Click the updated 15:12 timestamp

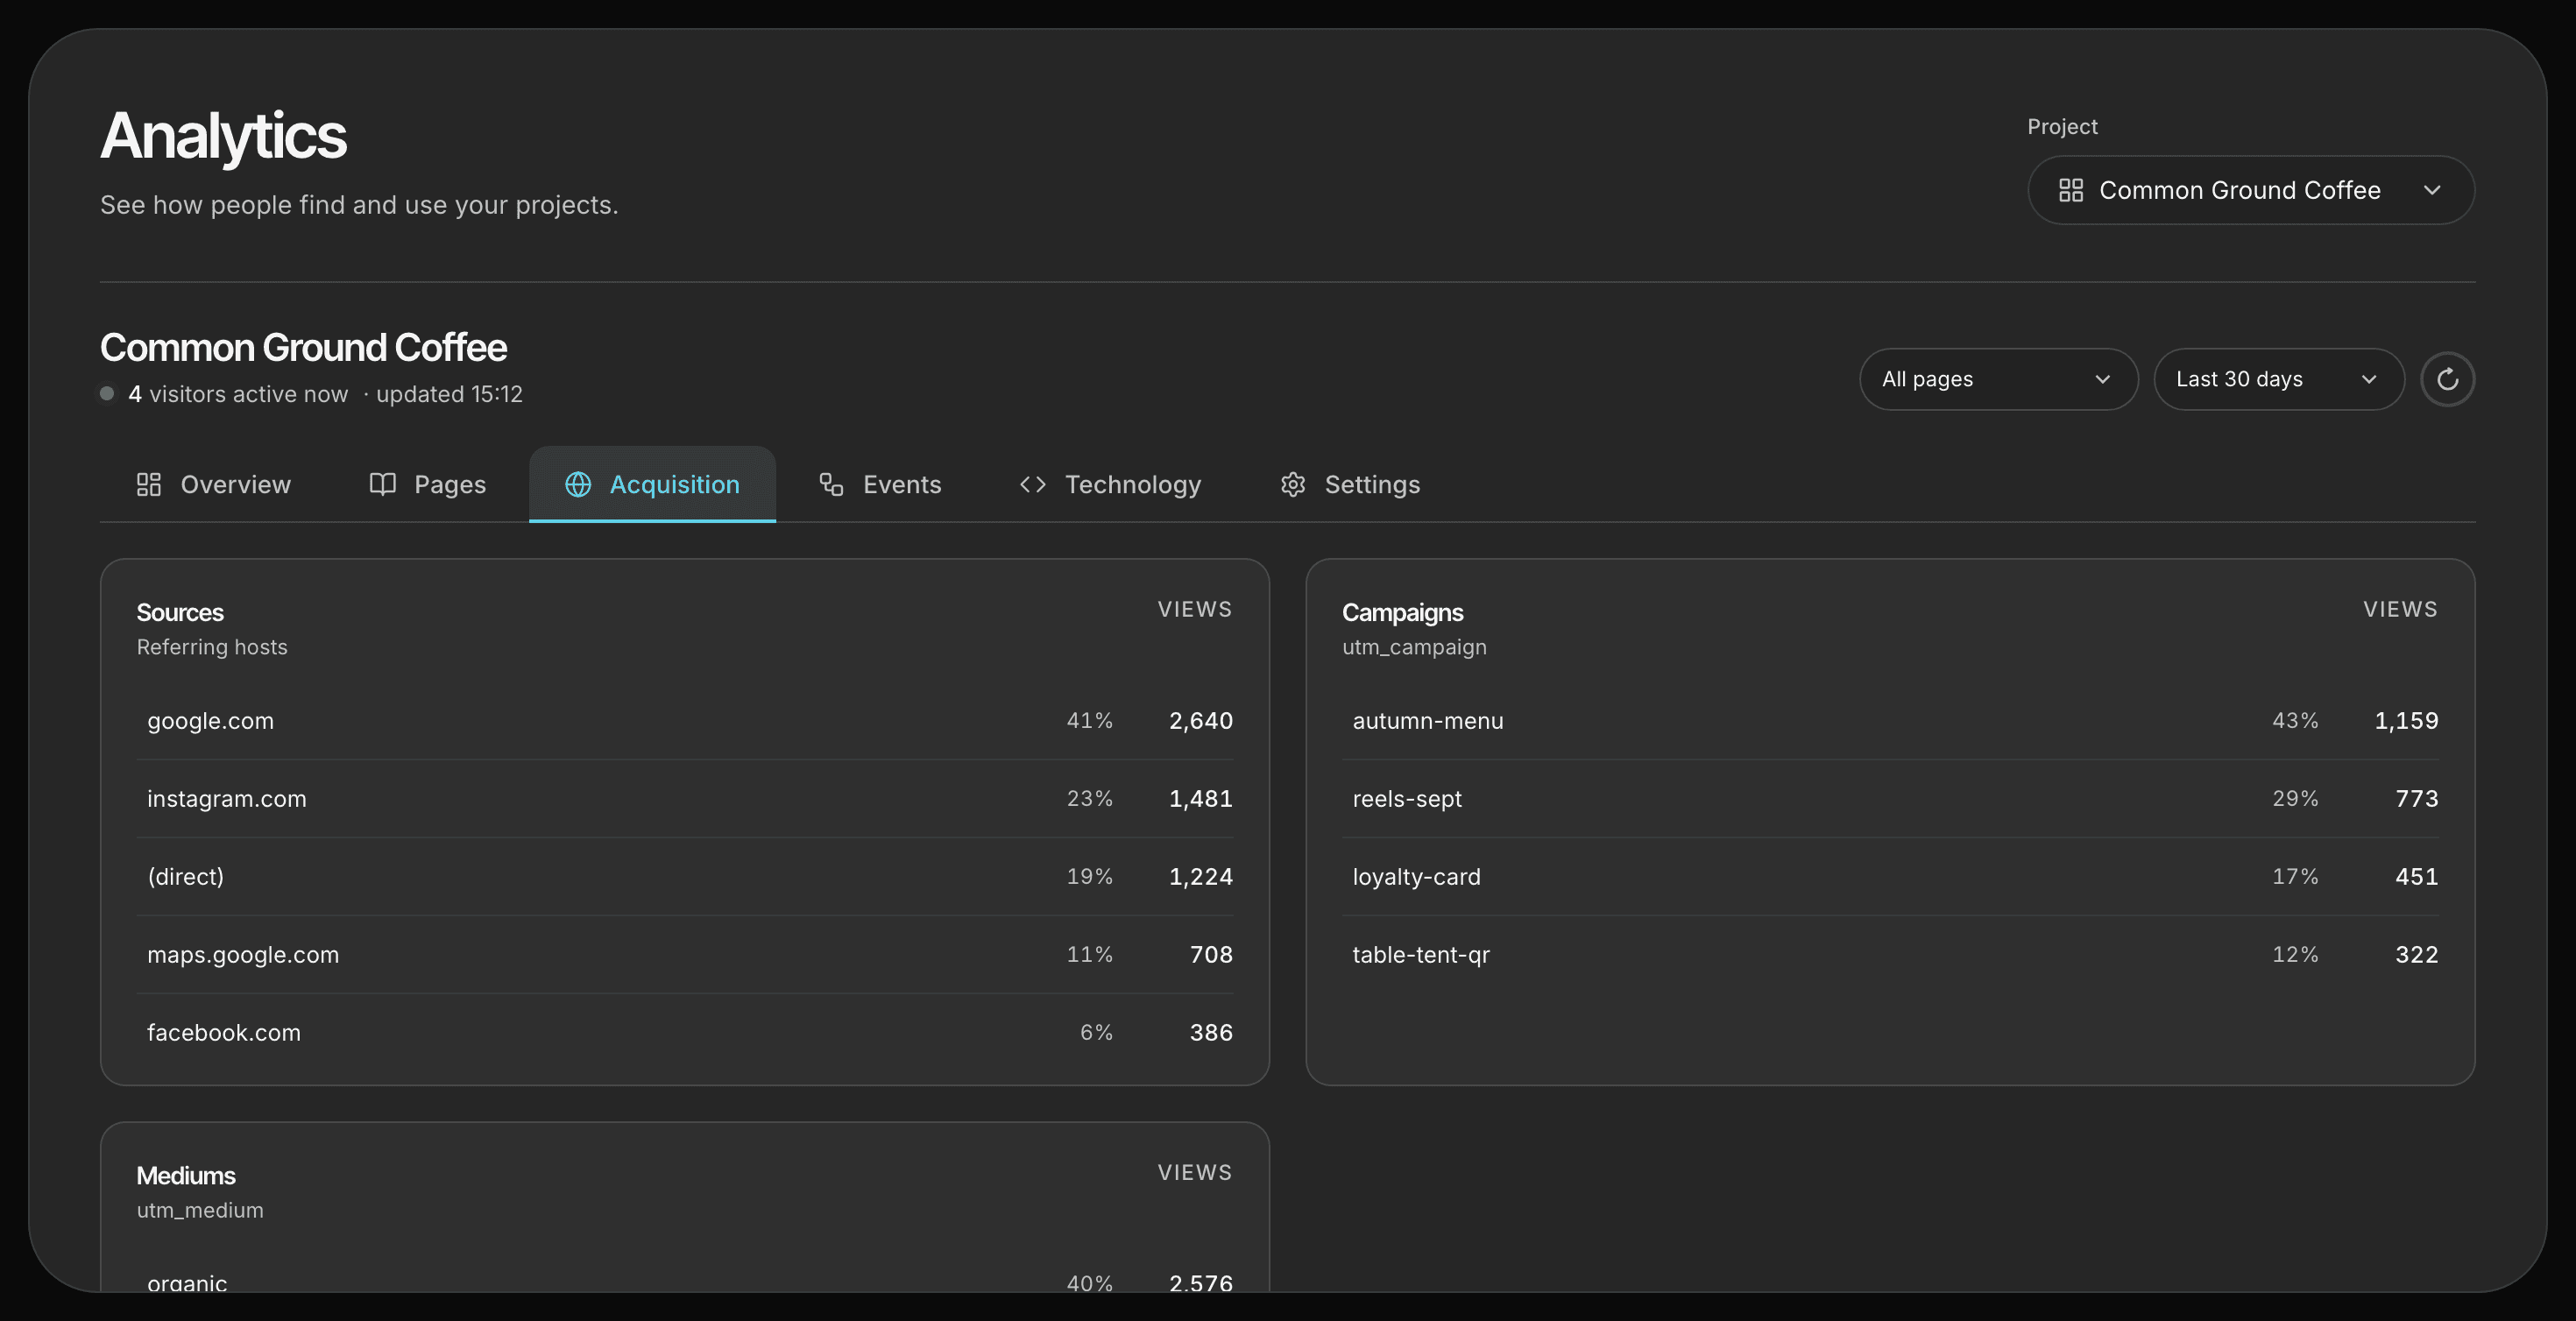click(x=449, y=394)
